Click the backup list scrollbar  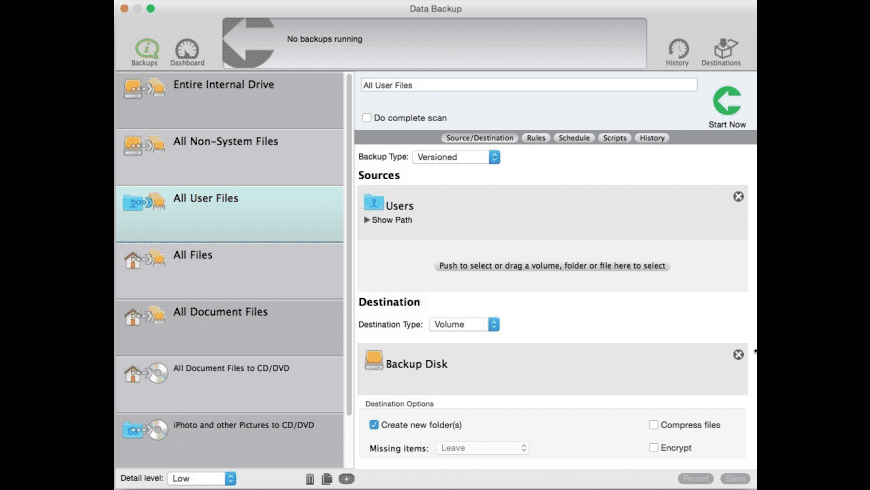[349, 244]
